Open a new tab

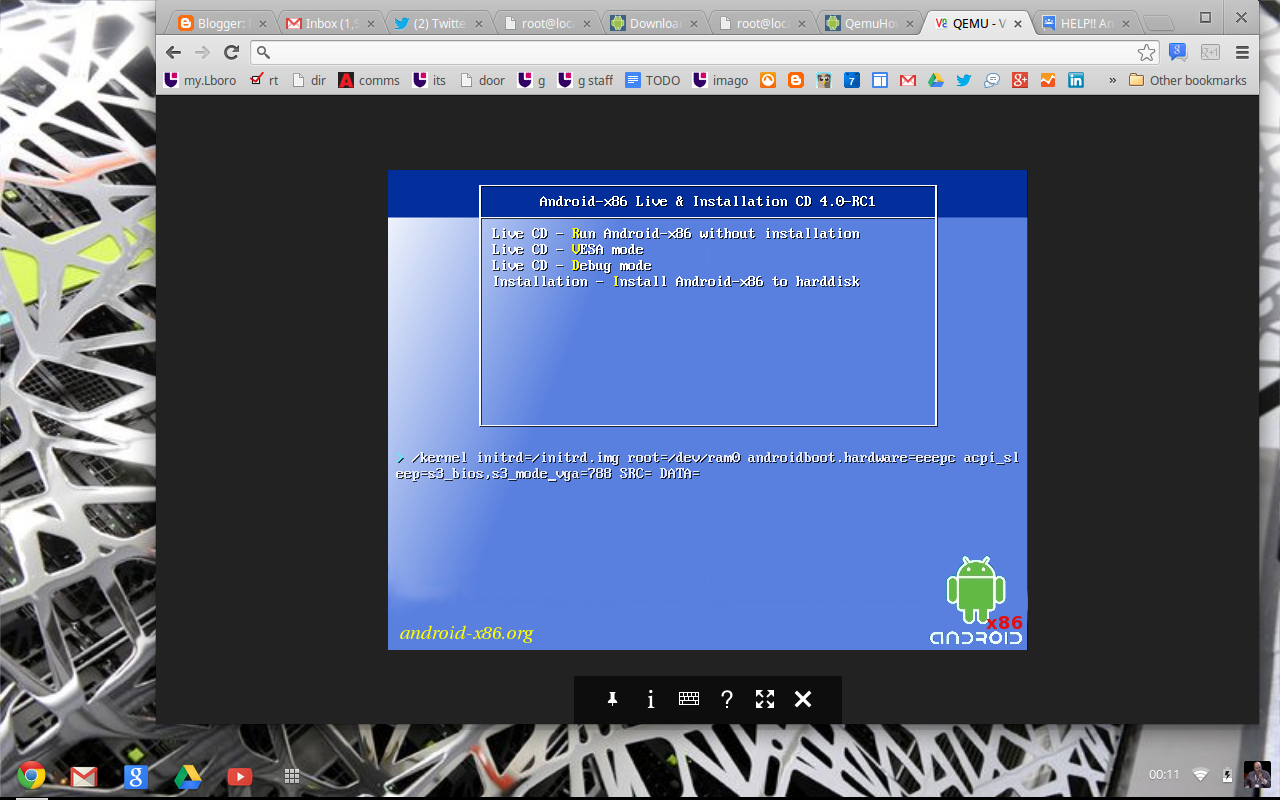click(x=1160, y=23)
